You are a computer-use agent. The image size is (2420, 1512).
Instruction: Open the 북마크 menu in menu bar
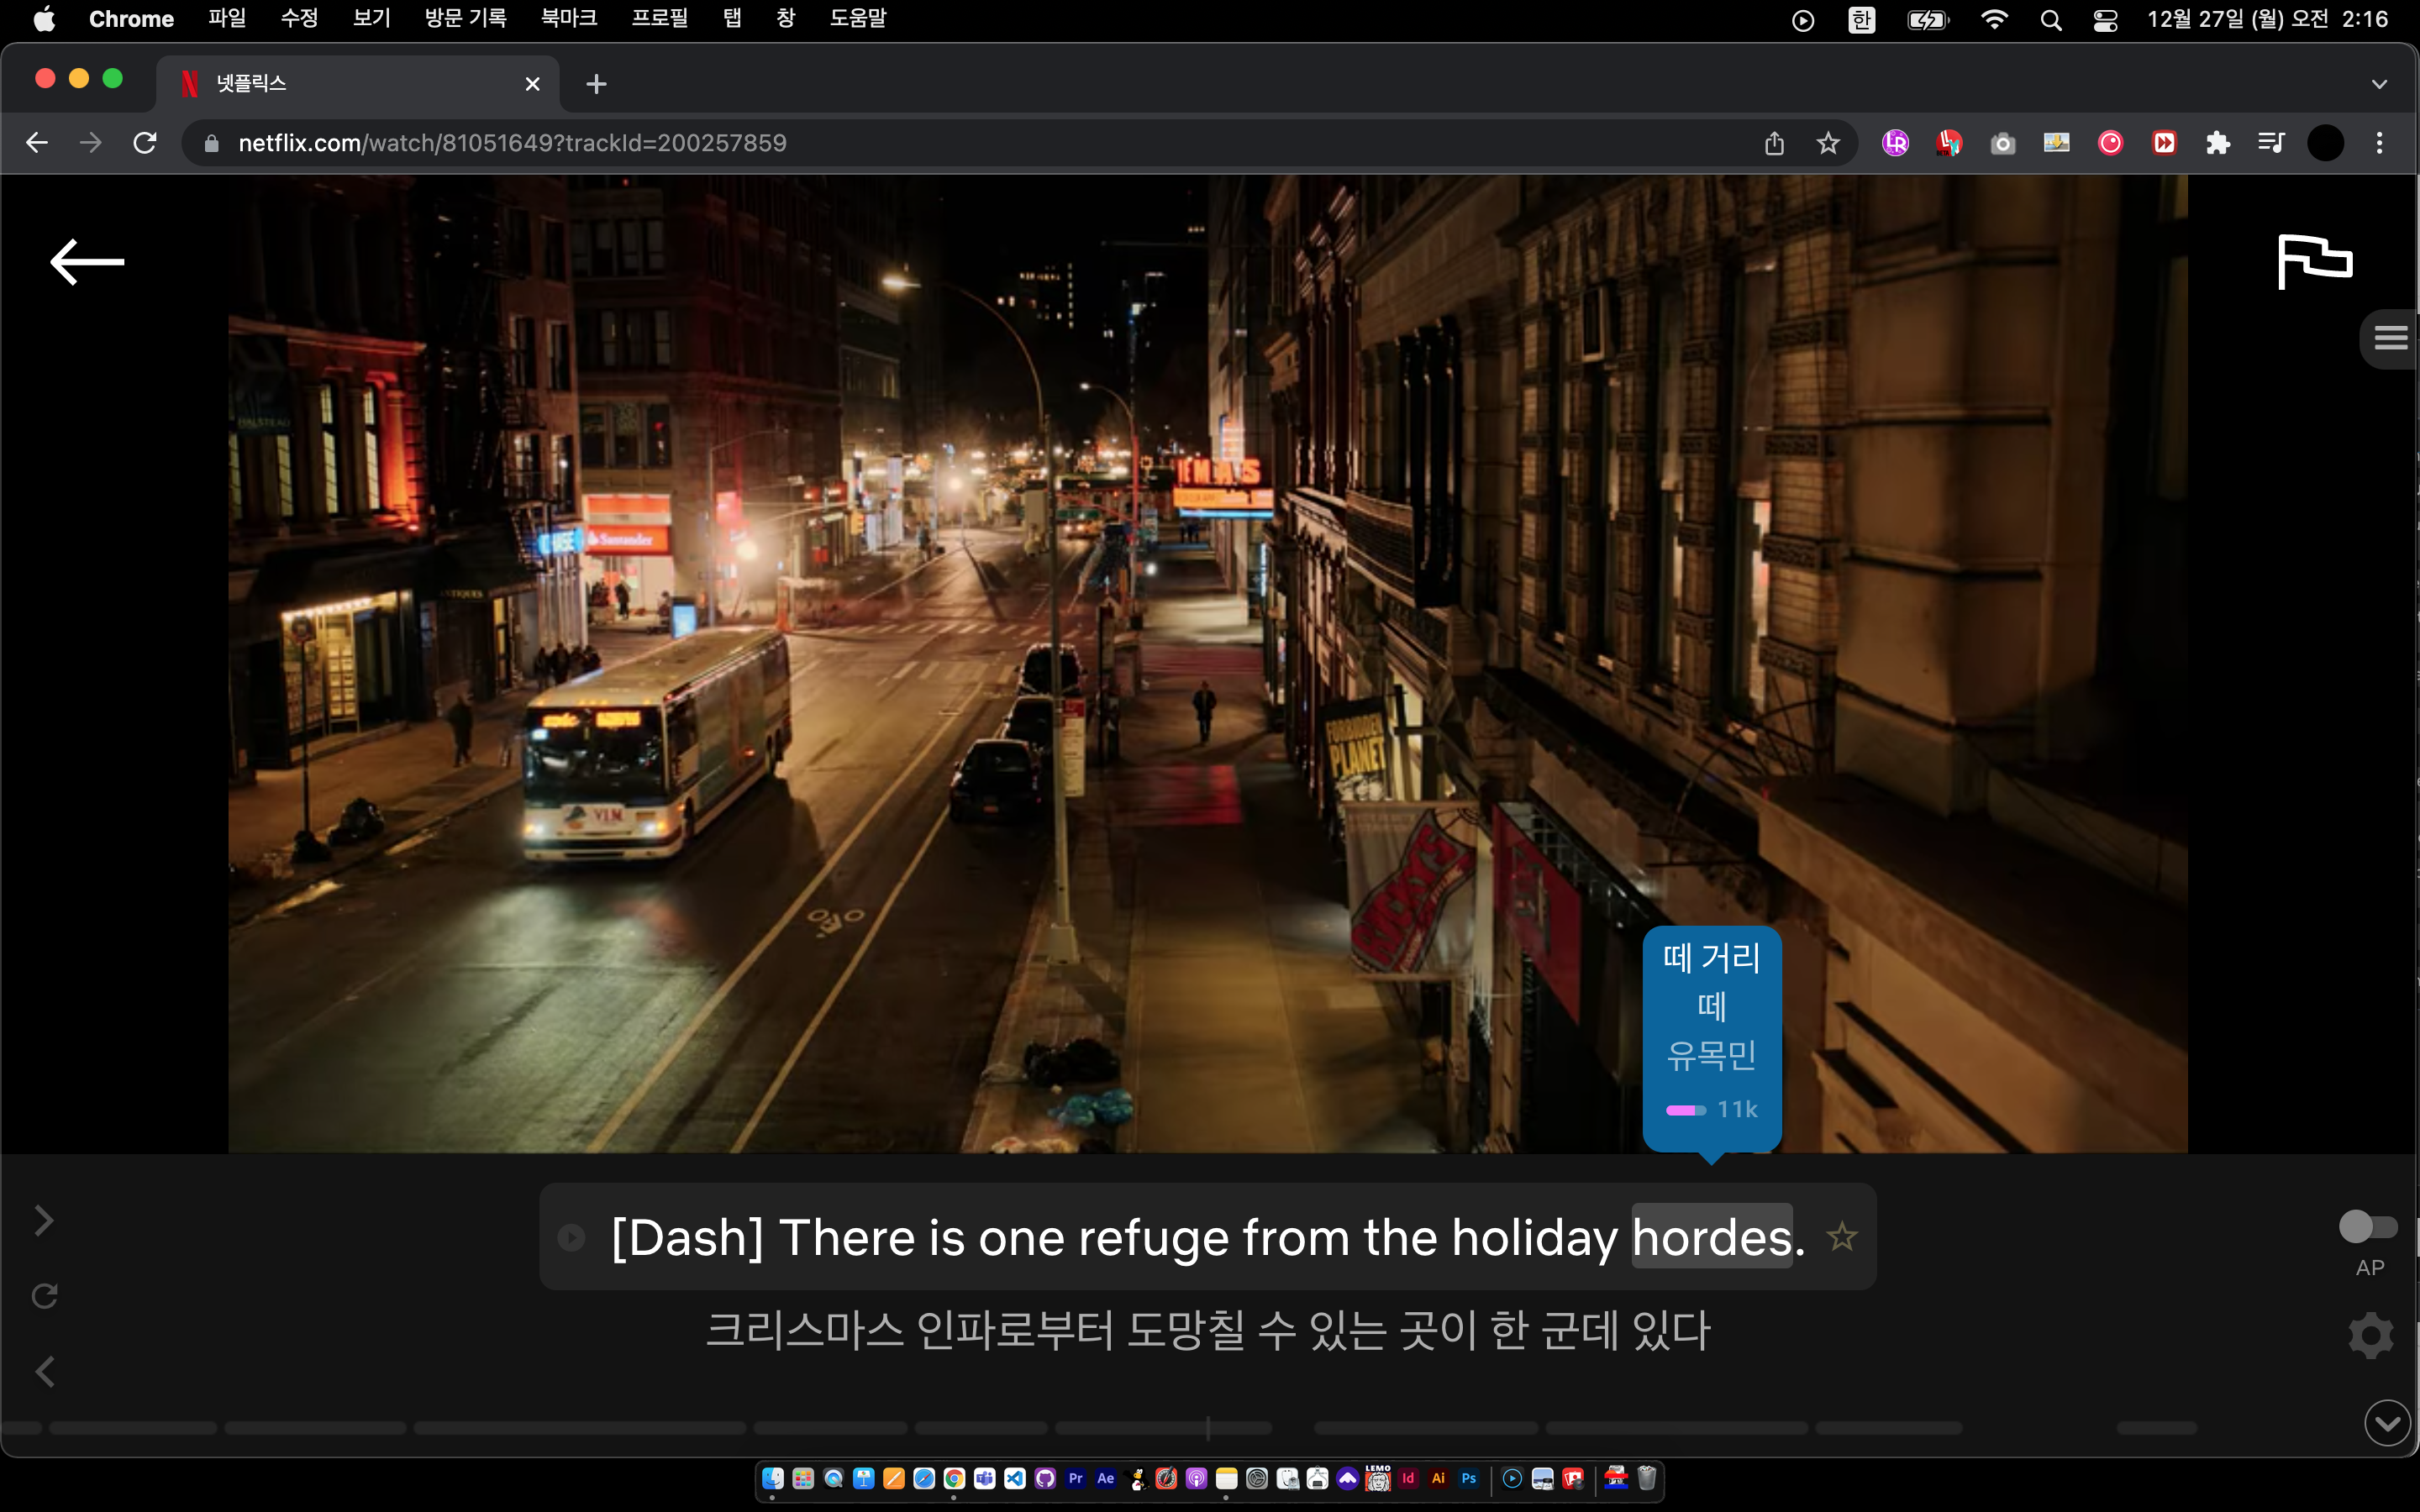pyautogui.click(x=568, y=19)
